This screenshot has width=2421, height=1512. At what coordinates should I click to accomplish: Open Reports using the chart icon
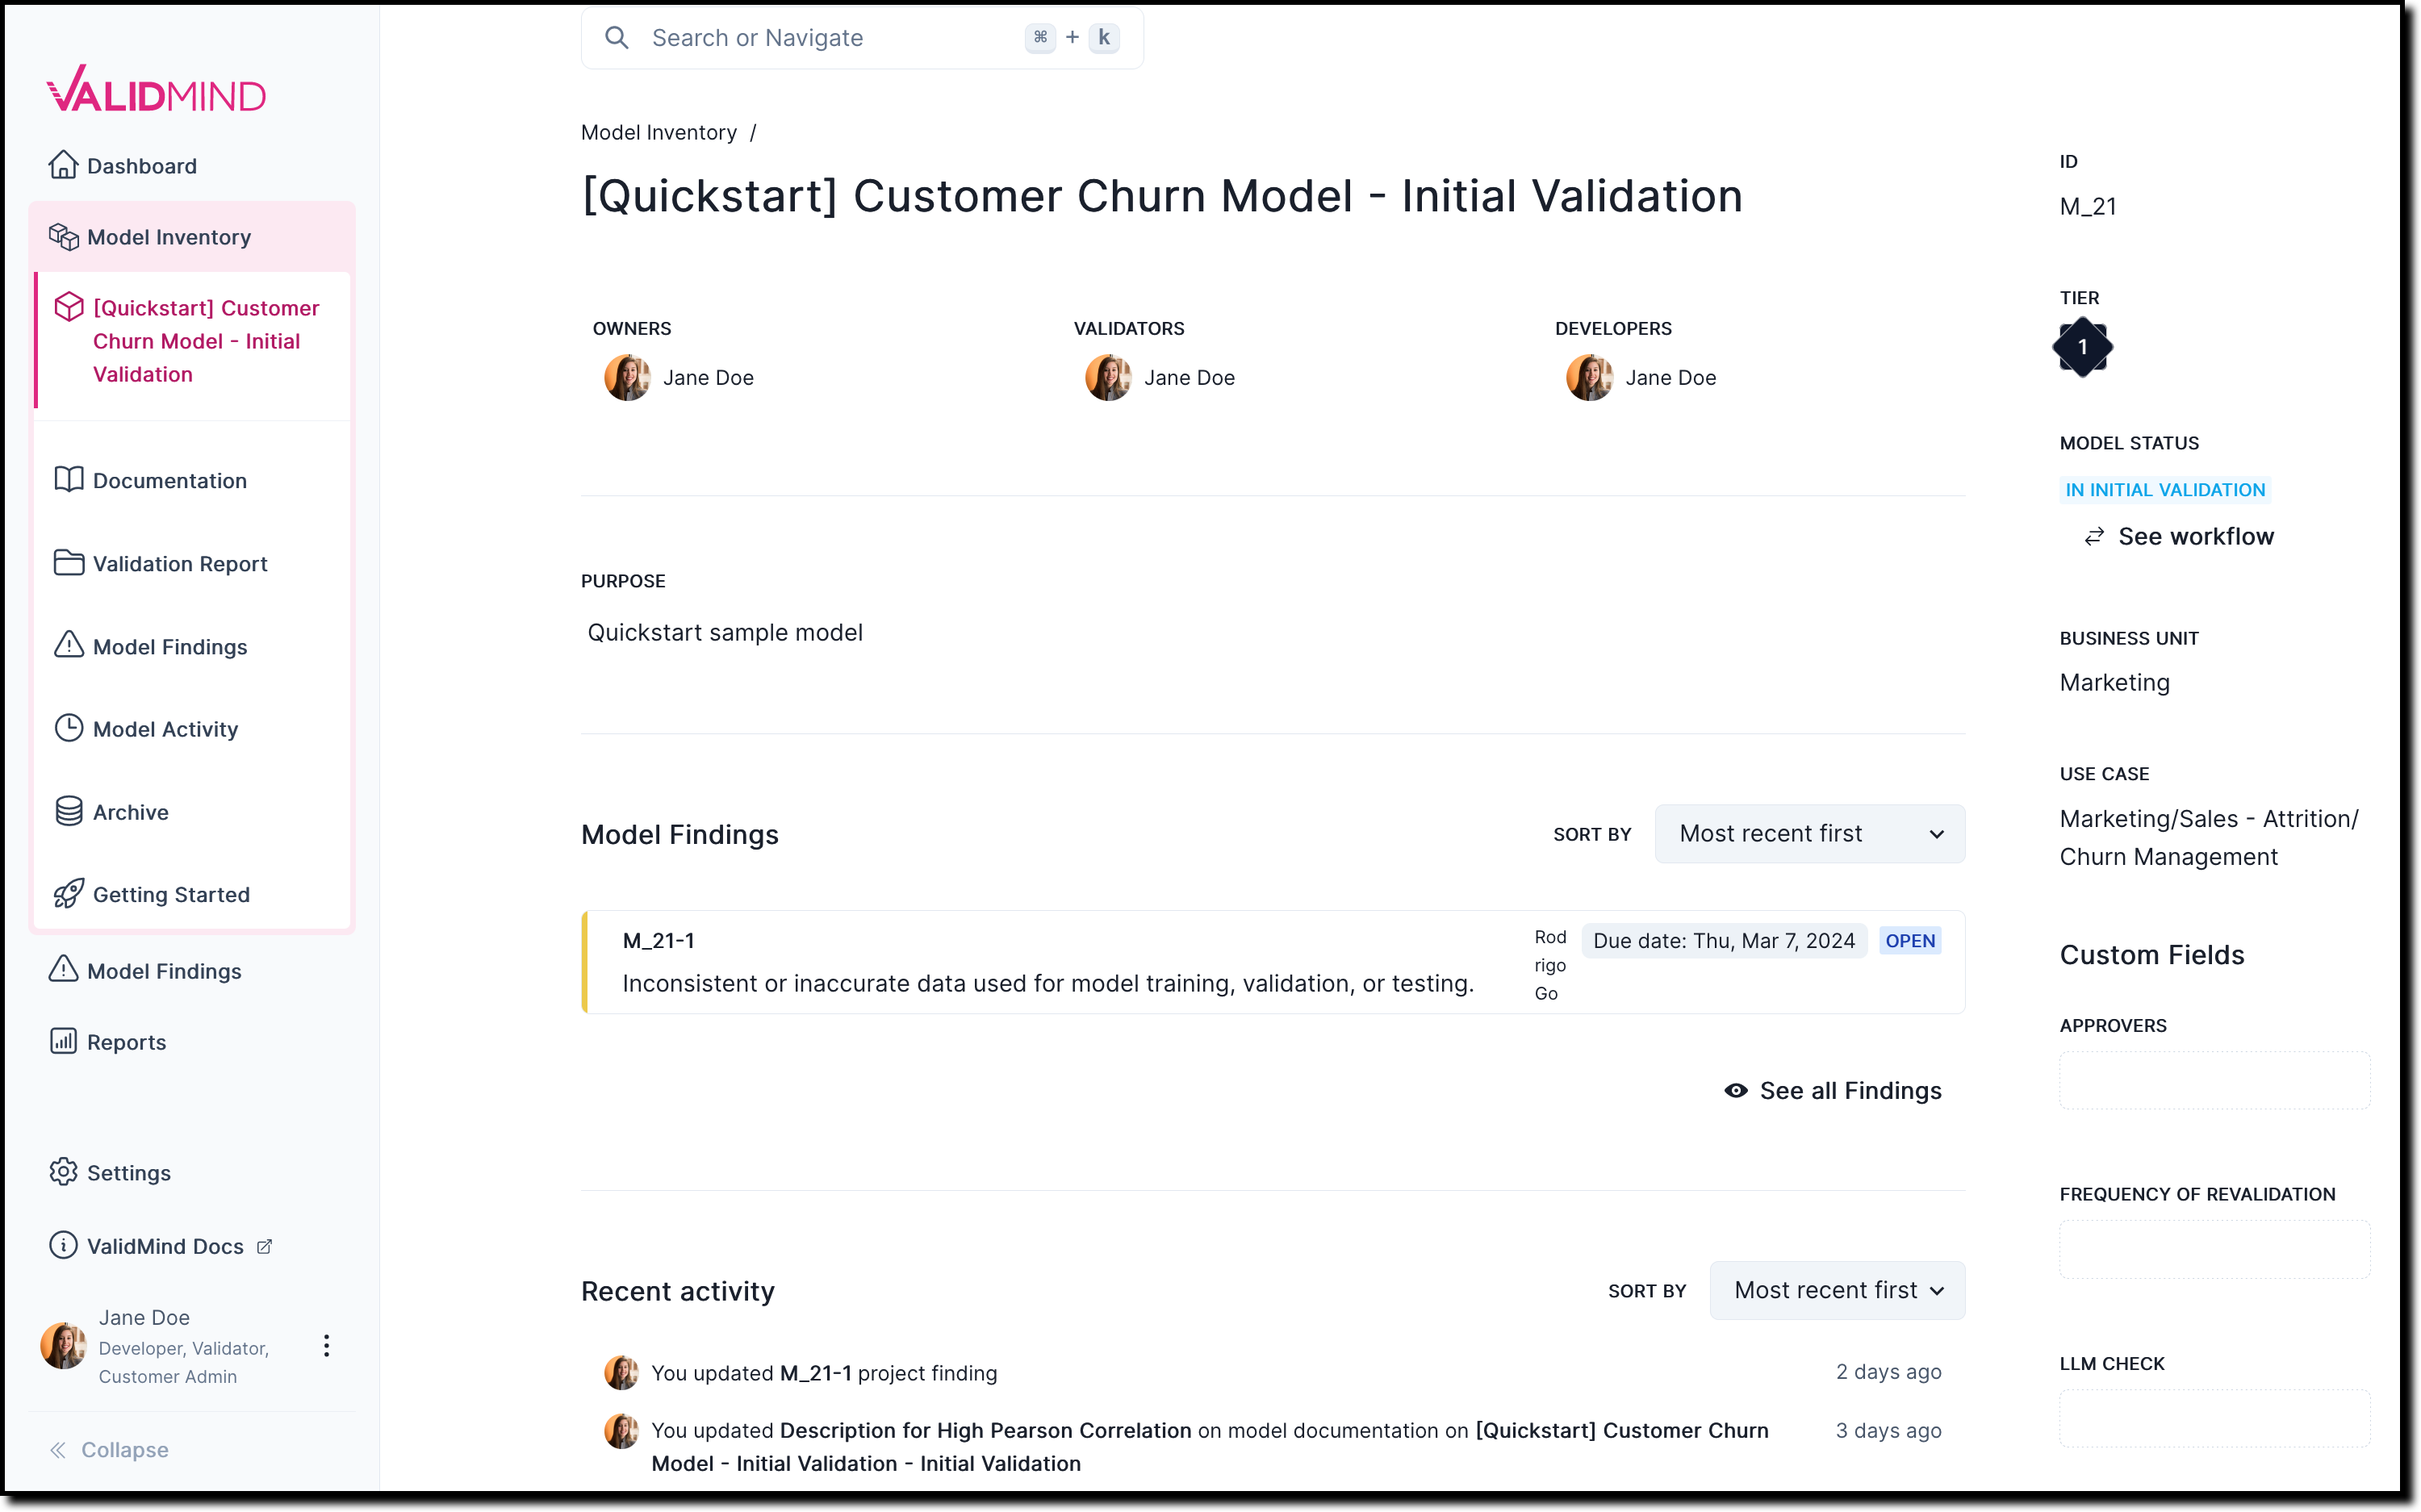tap(62, 1041)
